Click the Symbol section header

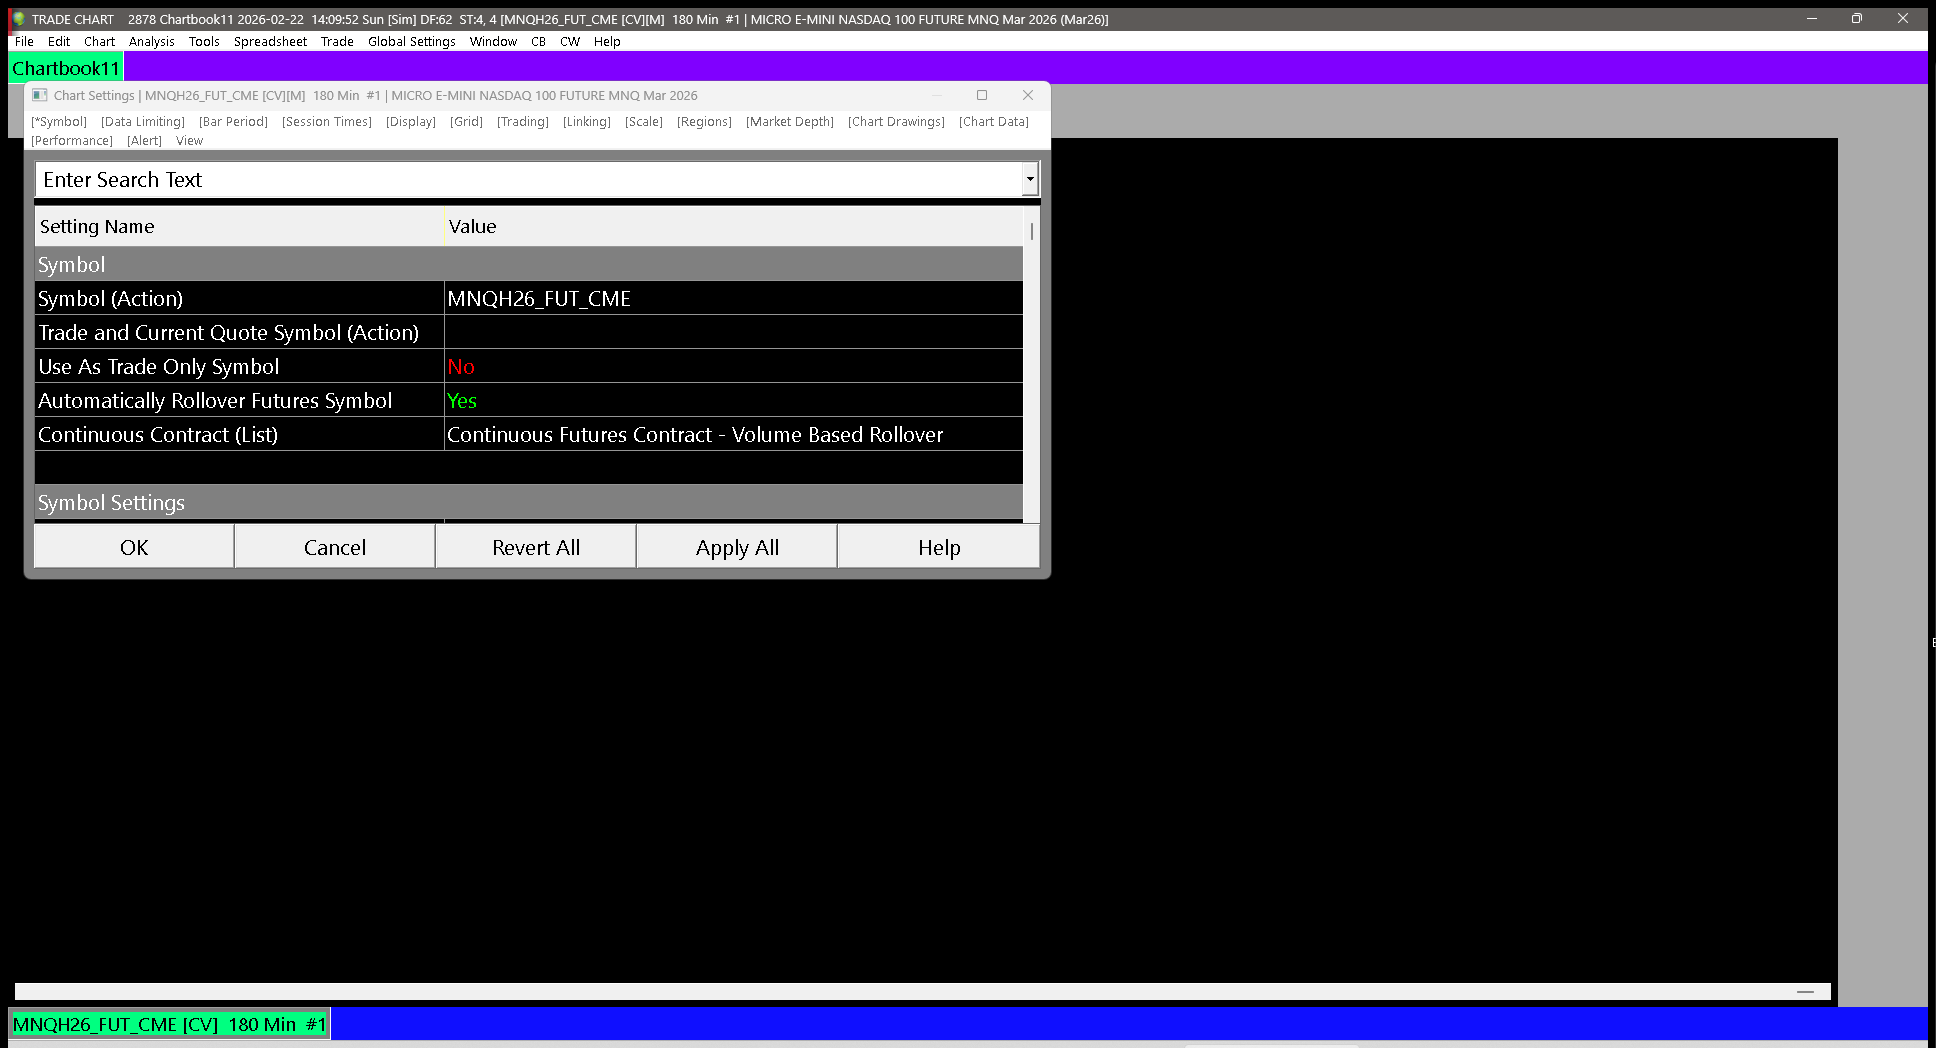(529, 264)
